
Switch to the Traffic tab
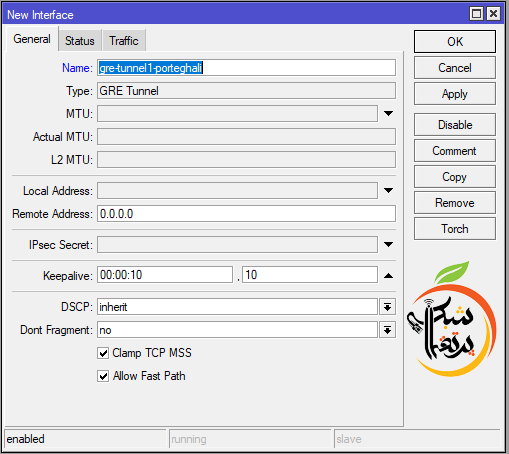124,41
